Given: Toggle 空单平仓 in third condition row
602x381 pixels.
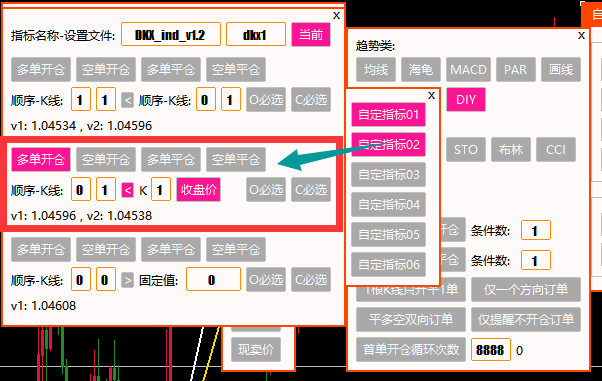Looking at the screenshot, I should pos(236,250).
